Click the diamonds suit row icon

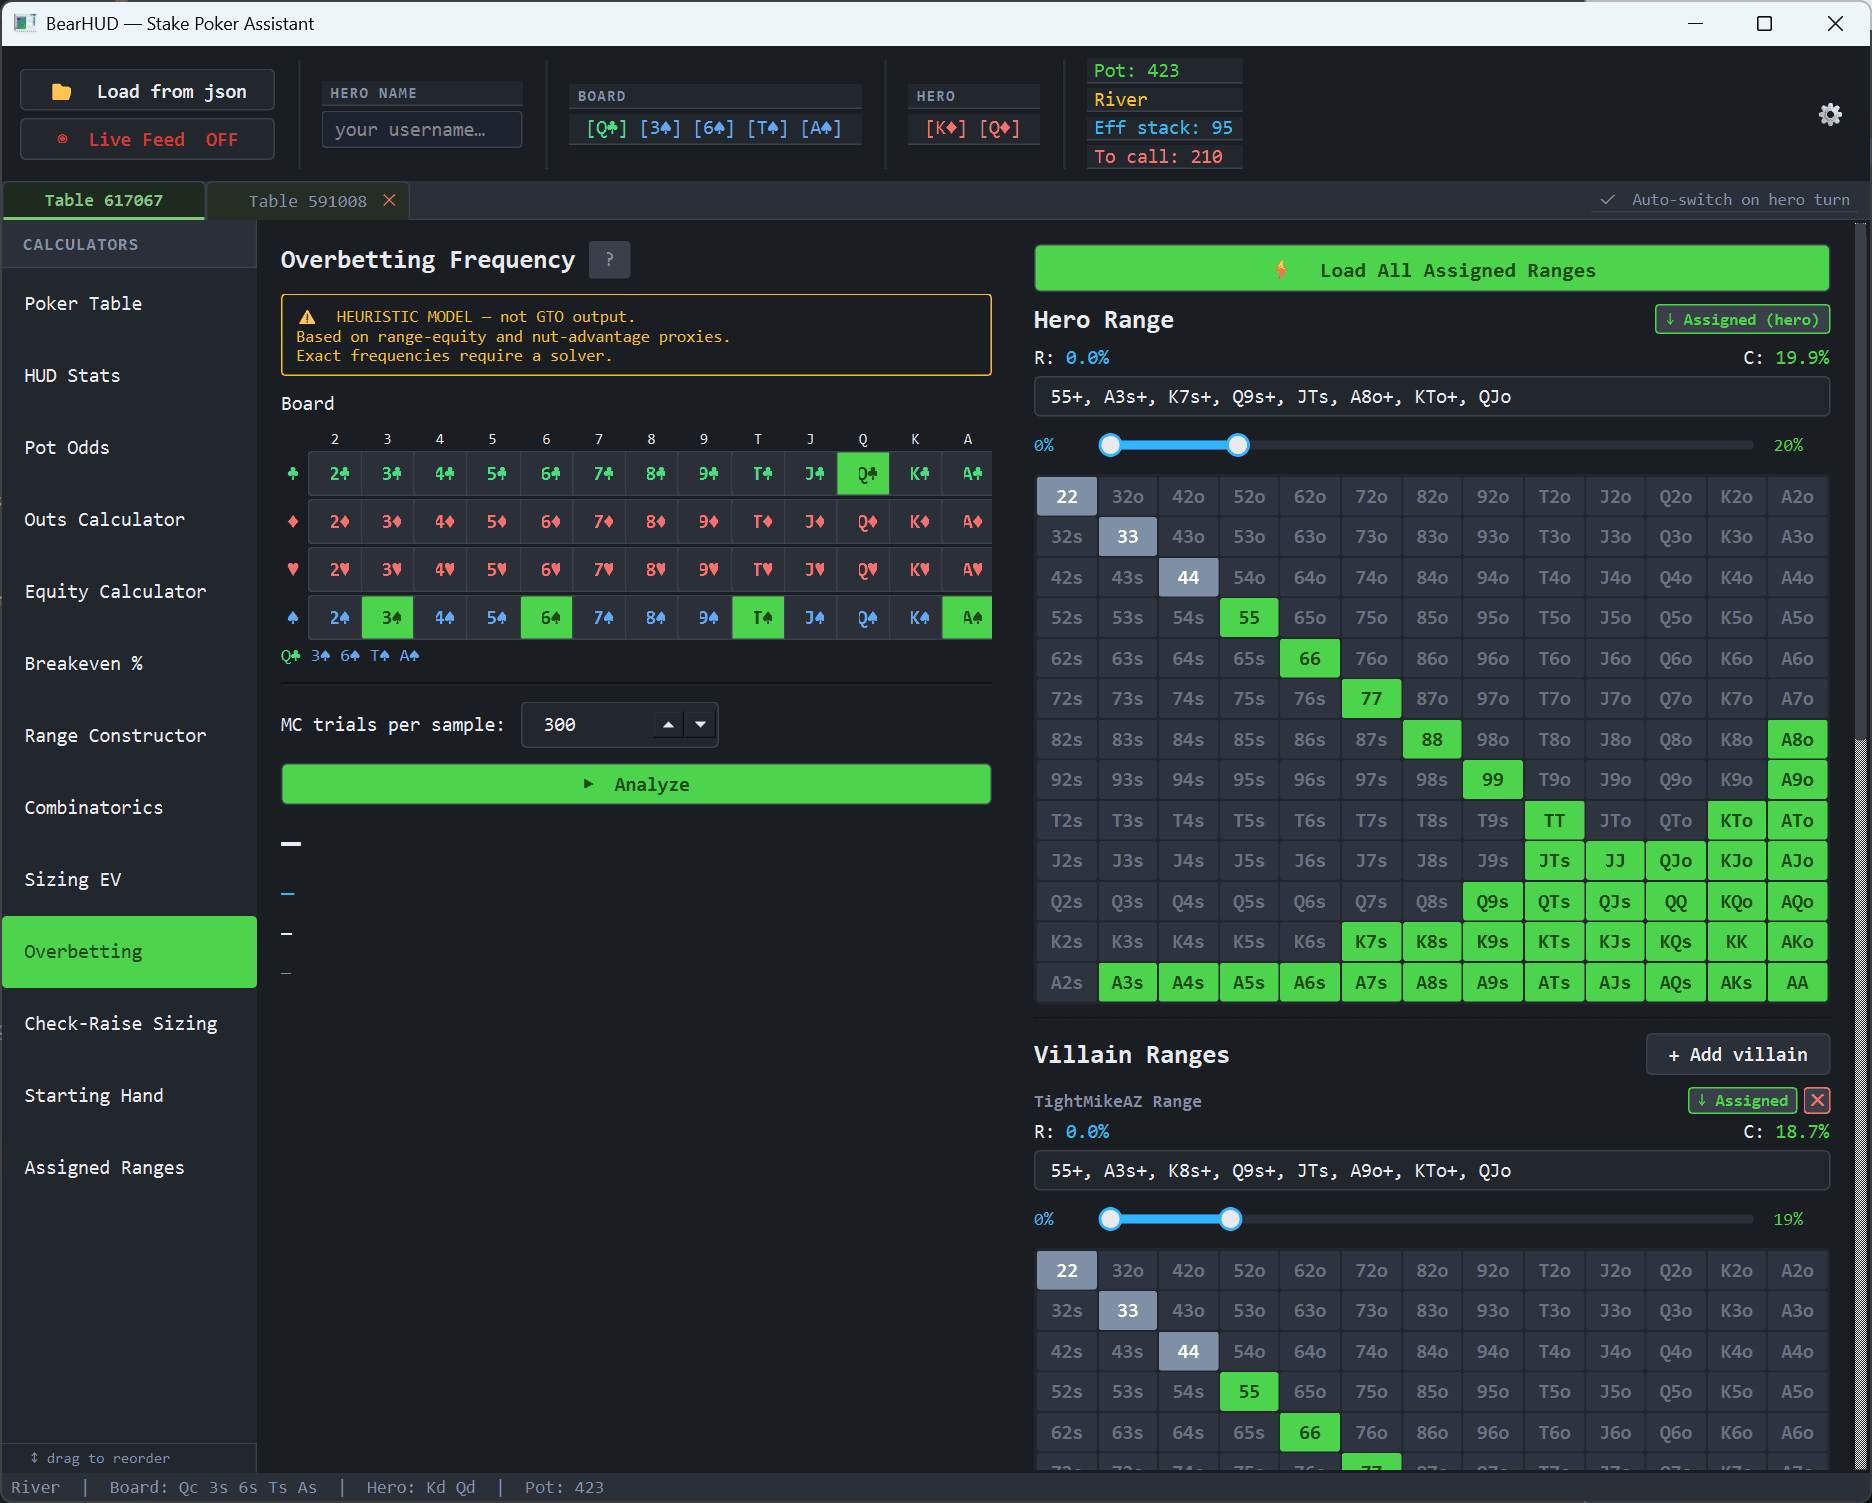293,521
